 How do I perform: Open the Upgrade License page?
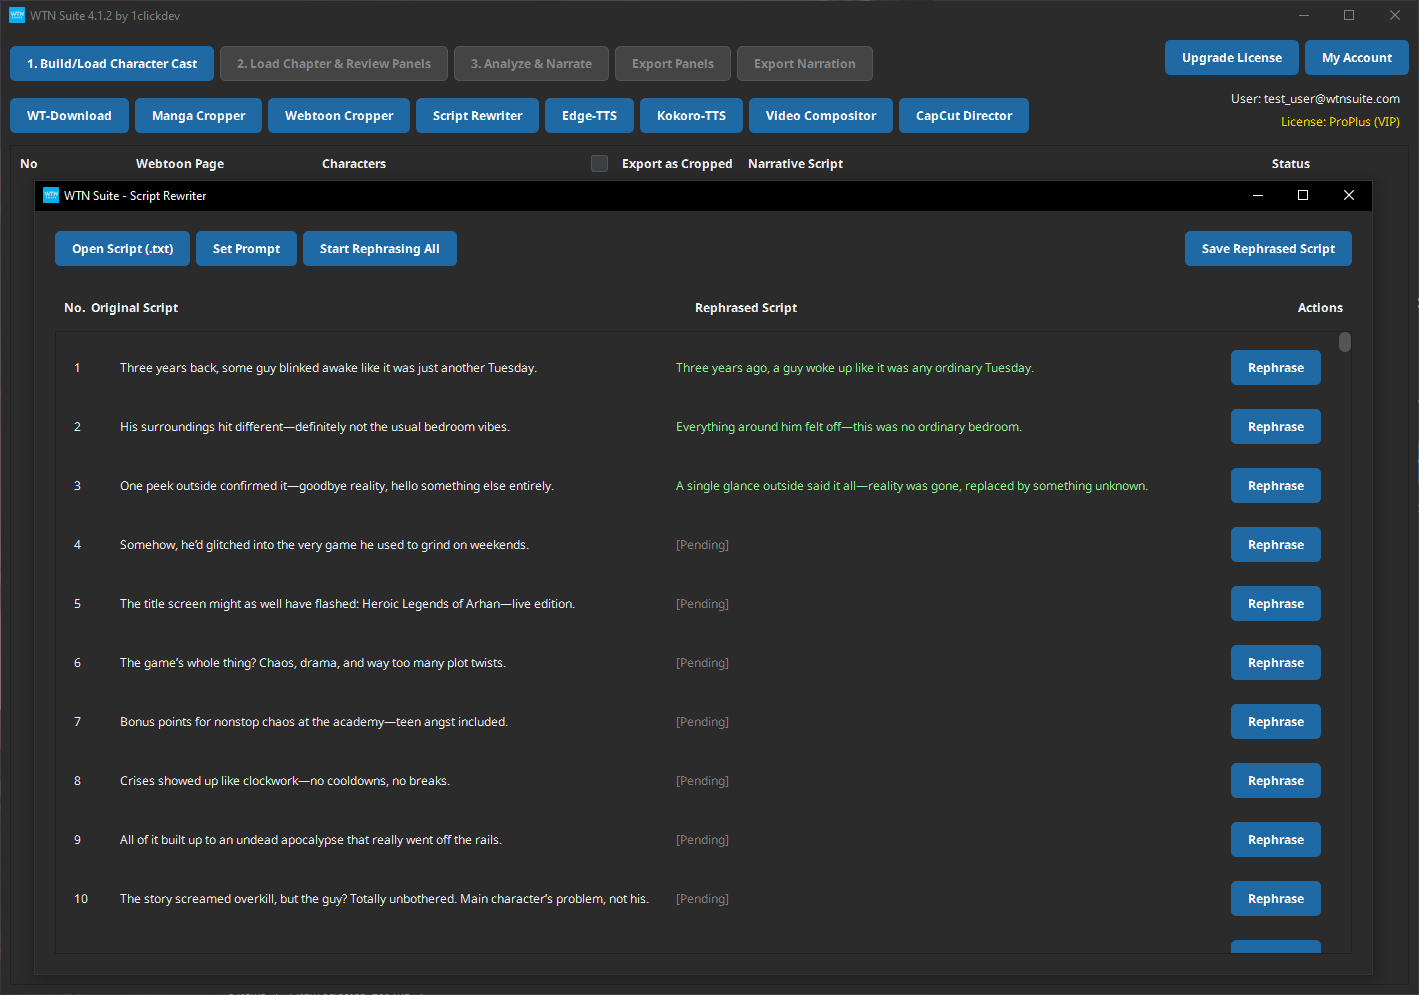click(1231, 57)
